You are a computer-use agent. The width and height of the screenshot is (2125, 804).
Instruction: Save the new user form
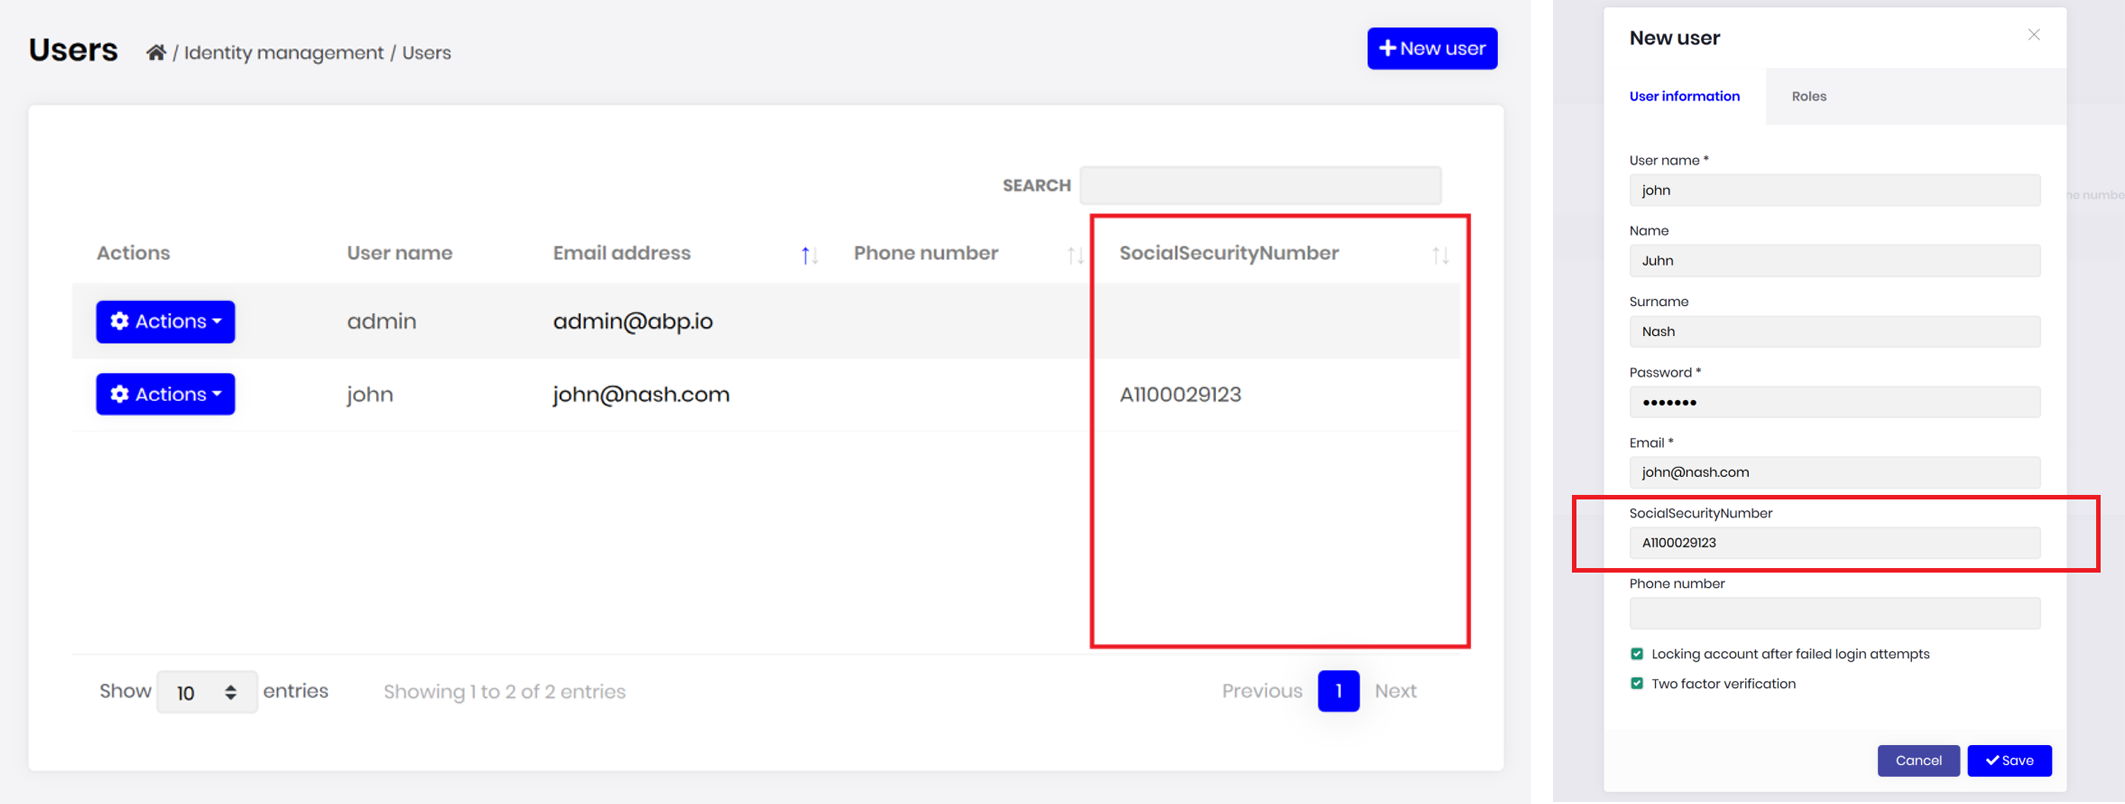2009,761
